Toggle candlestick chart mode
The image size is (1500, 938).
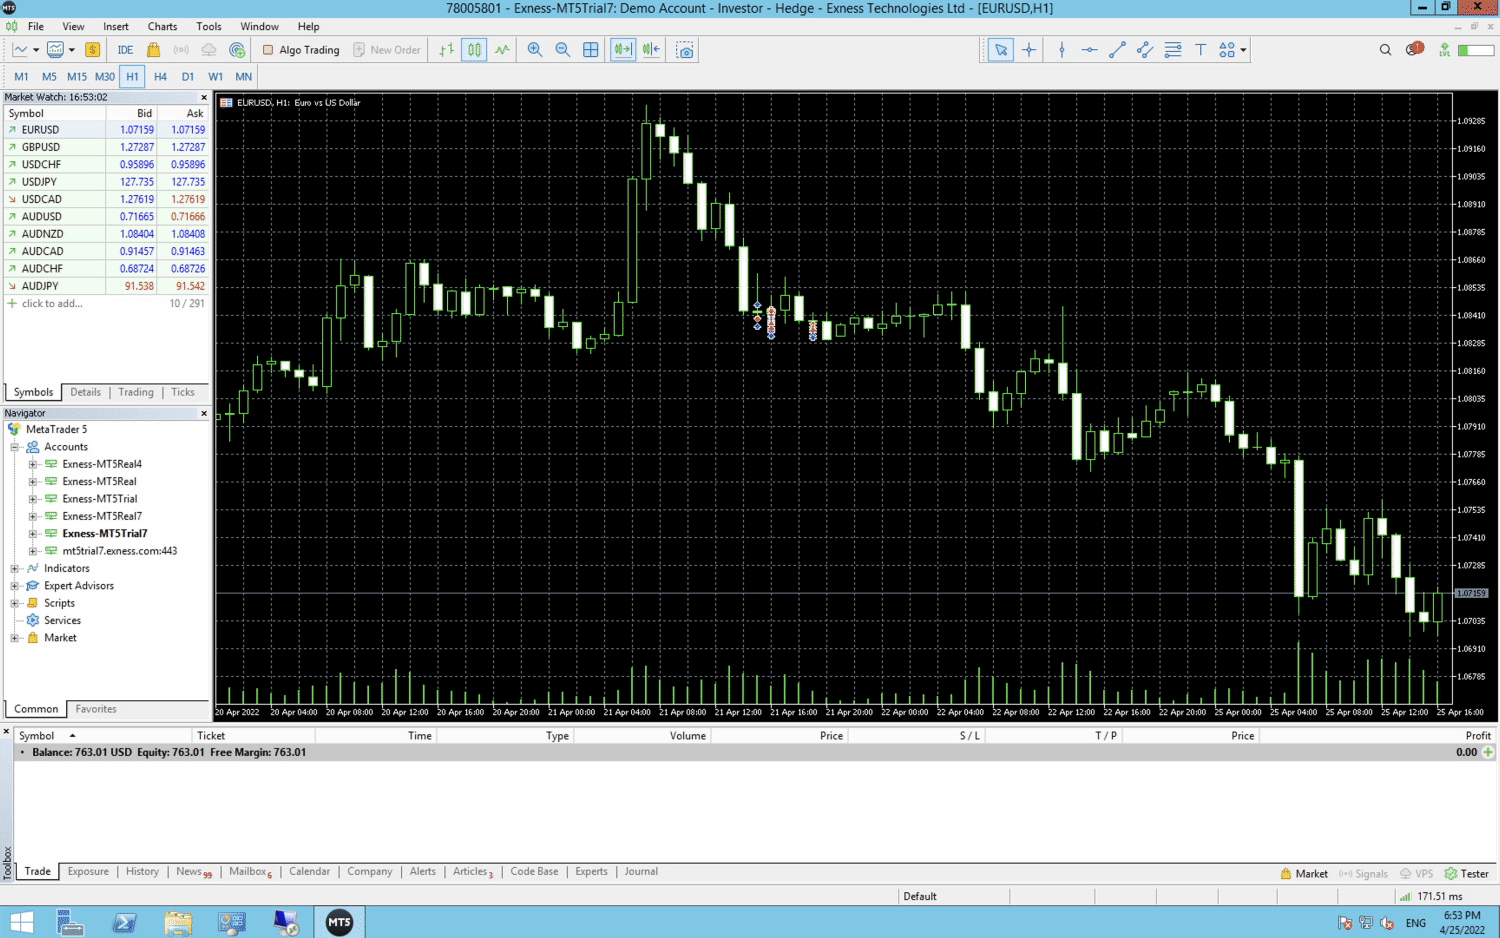click(x=474, y=50)
